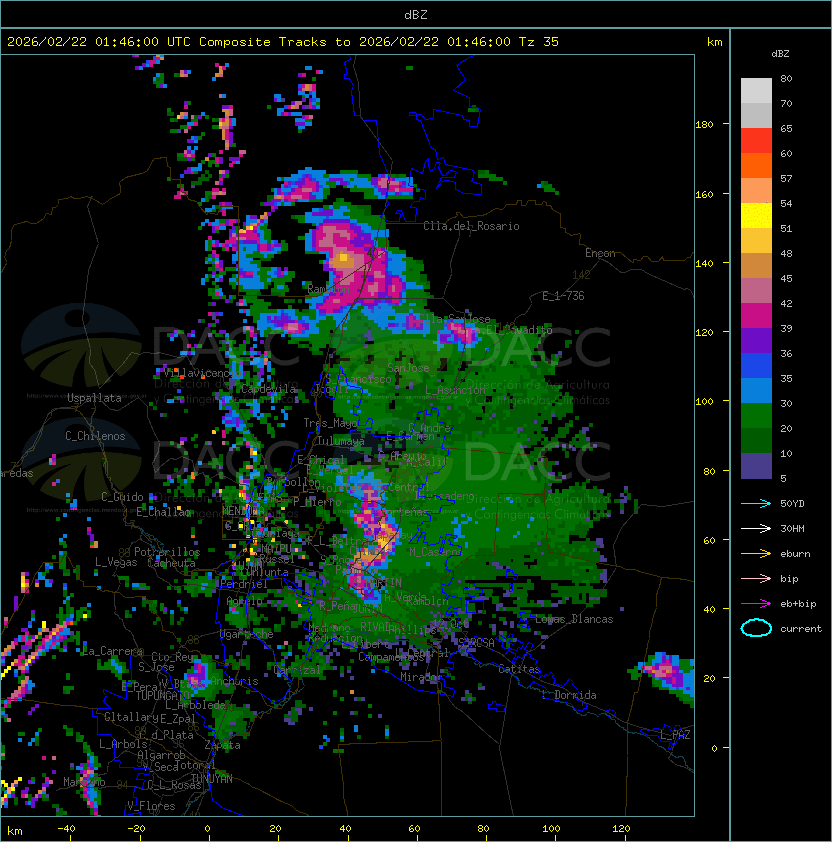Select the indigo 10-5 dBZ swatch
The width and height of the screenshot is (832, 842).
(756, 466)
